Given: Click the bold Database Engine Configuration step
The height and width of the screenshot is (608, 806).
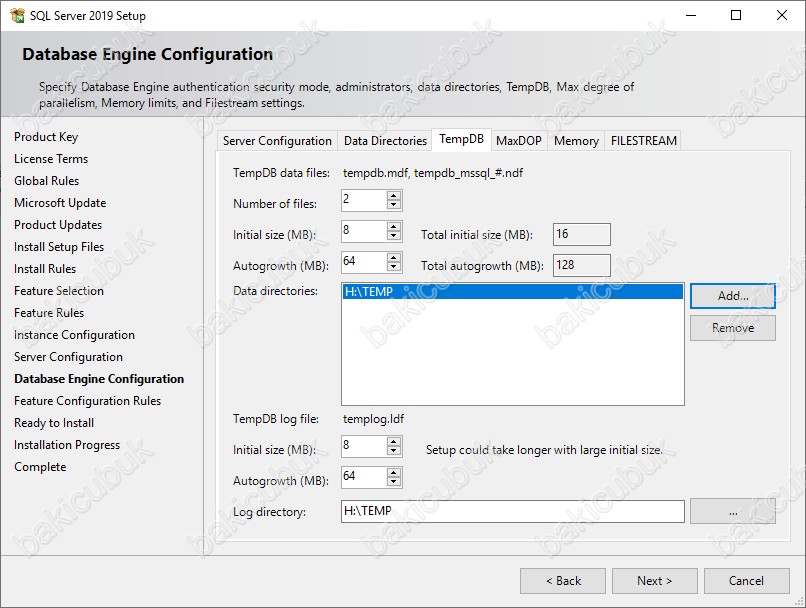Looking at the screenshot, I should (99, 379).
